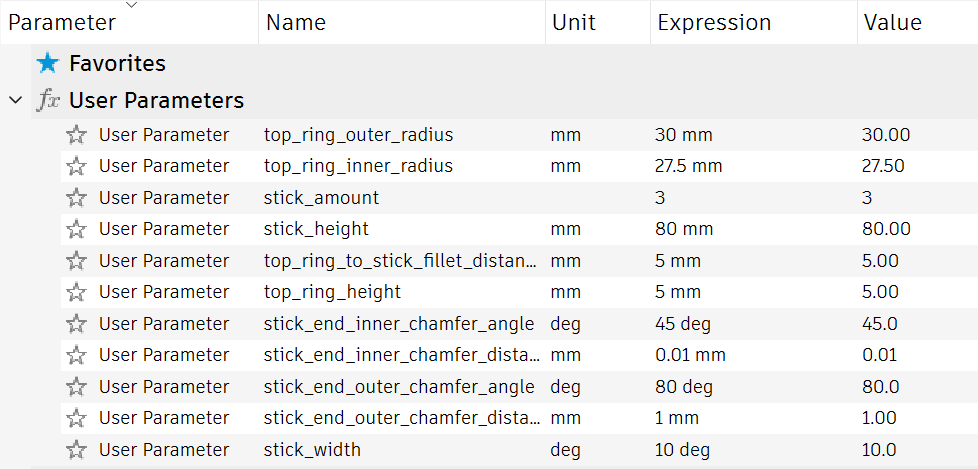Click the fx User Parameters icon

(x=48, y=101)
